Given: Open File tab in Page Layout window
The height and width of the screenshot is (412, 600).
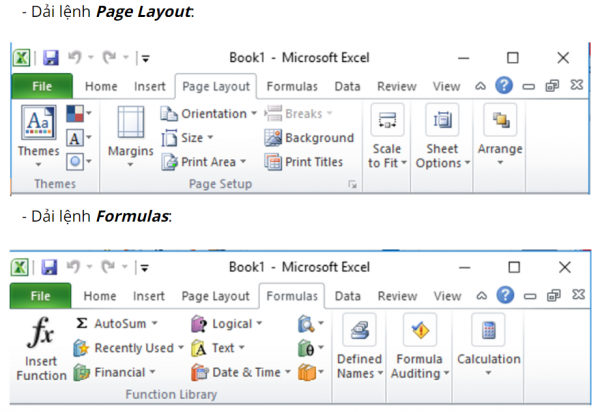Looking at the screenshot, I should [x=42, y=86].
